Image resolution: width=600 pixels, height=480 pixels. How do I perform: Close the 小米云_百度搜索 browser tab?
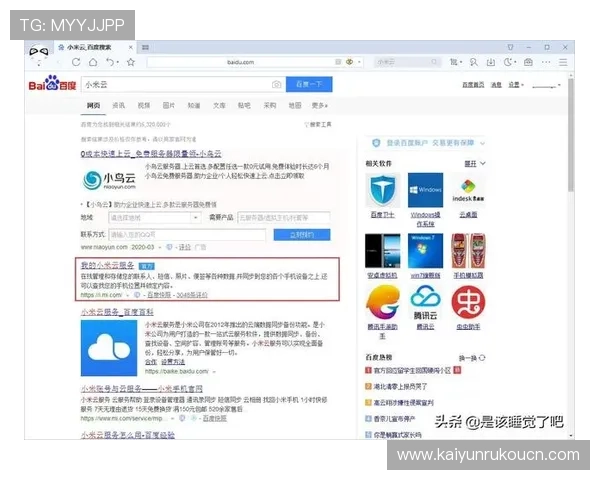coord(130,47)
